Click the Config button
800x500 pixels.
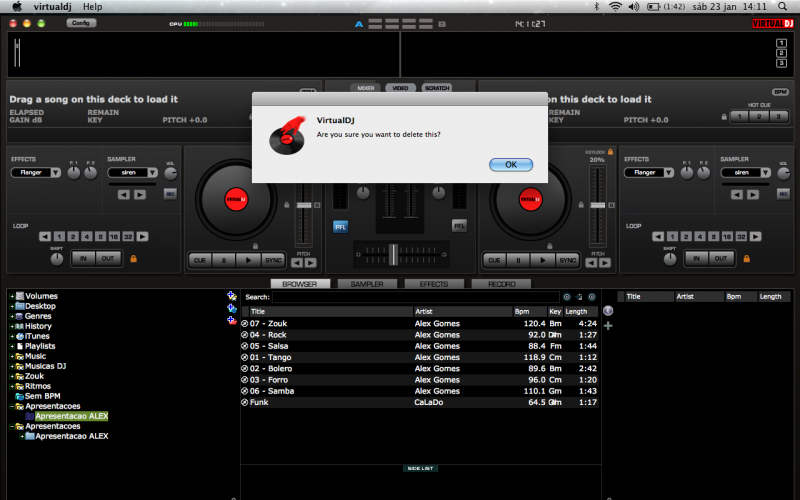tap(80, 22)
